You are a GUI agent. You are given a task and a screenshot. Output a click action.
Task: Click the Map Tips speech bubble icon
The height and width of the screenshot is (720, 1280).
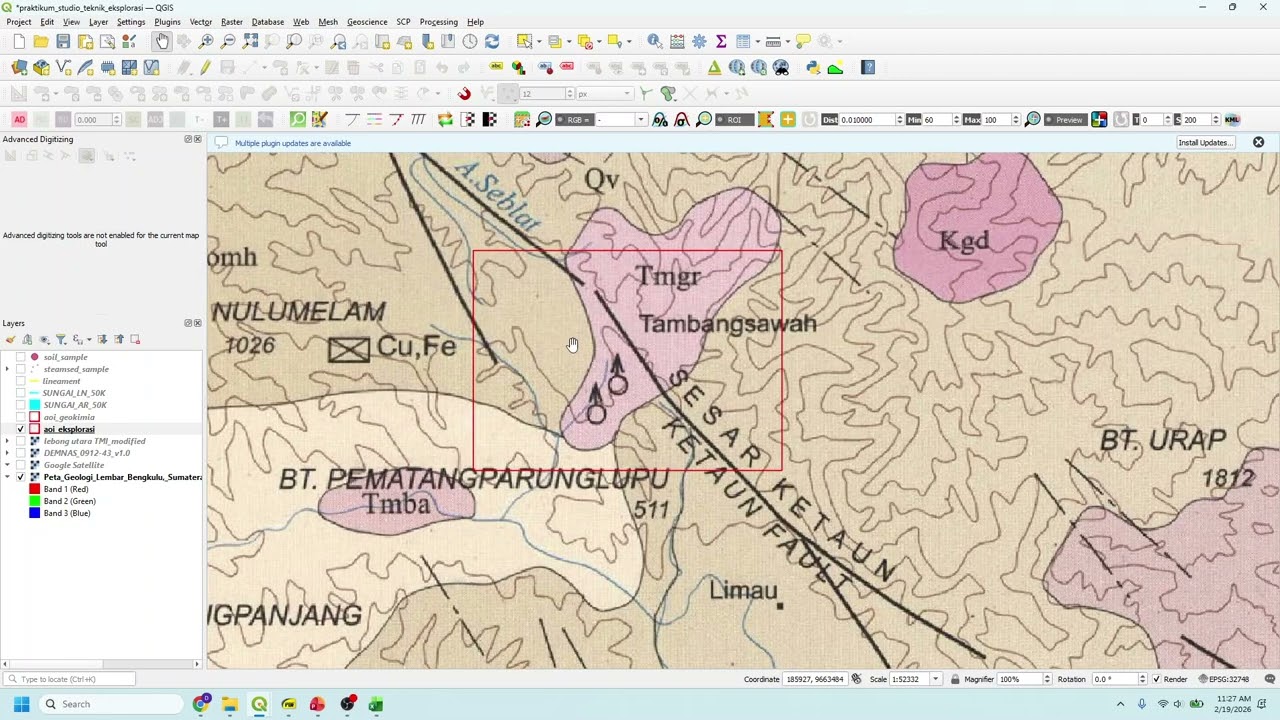coord(803,41)
